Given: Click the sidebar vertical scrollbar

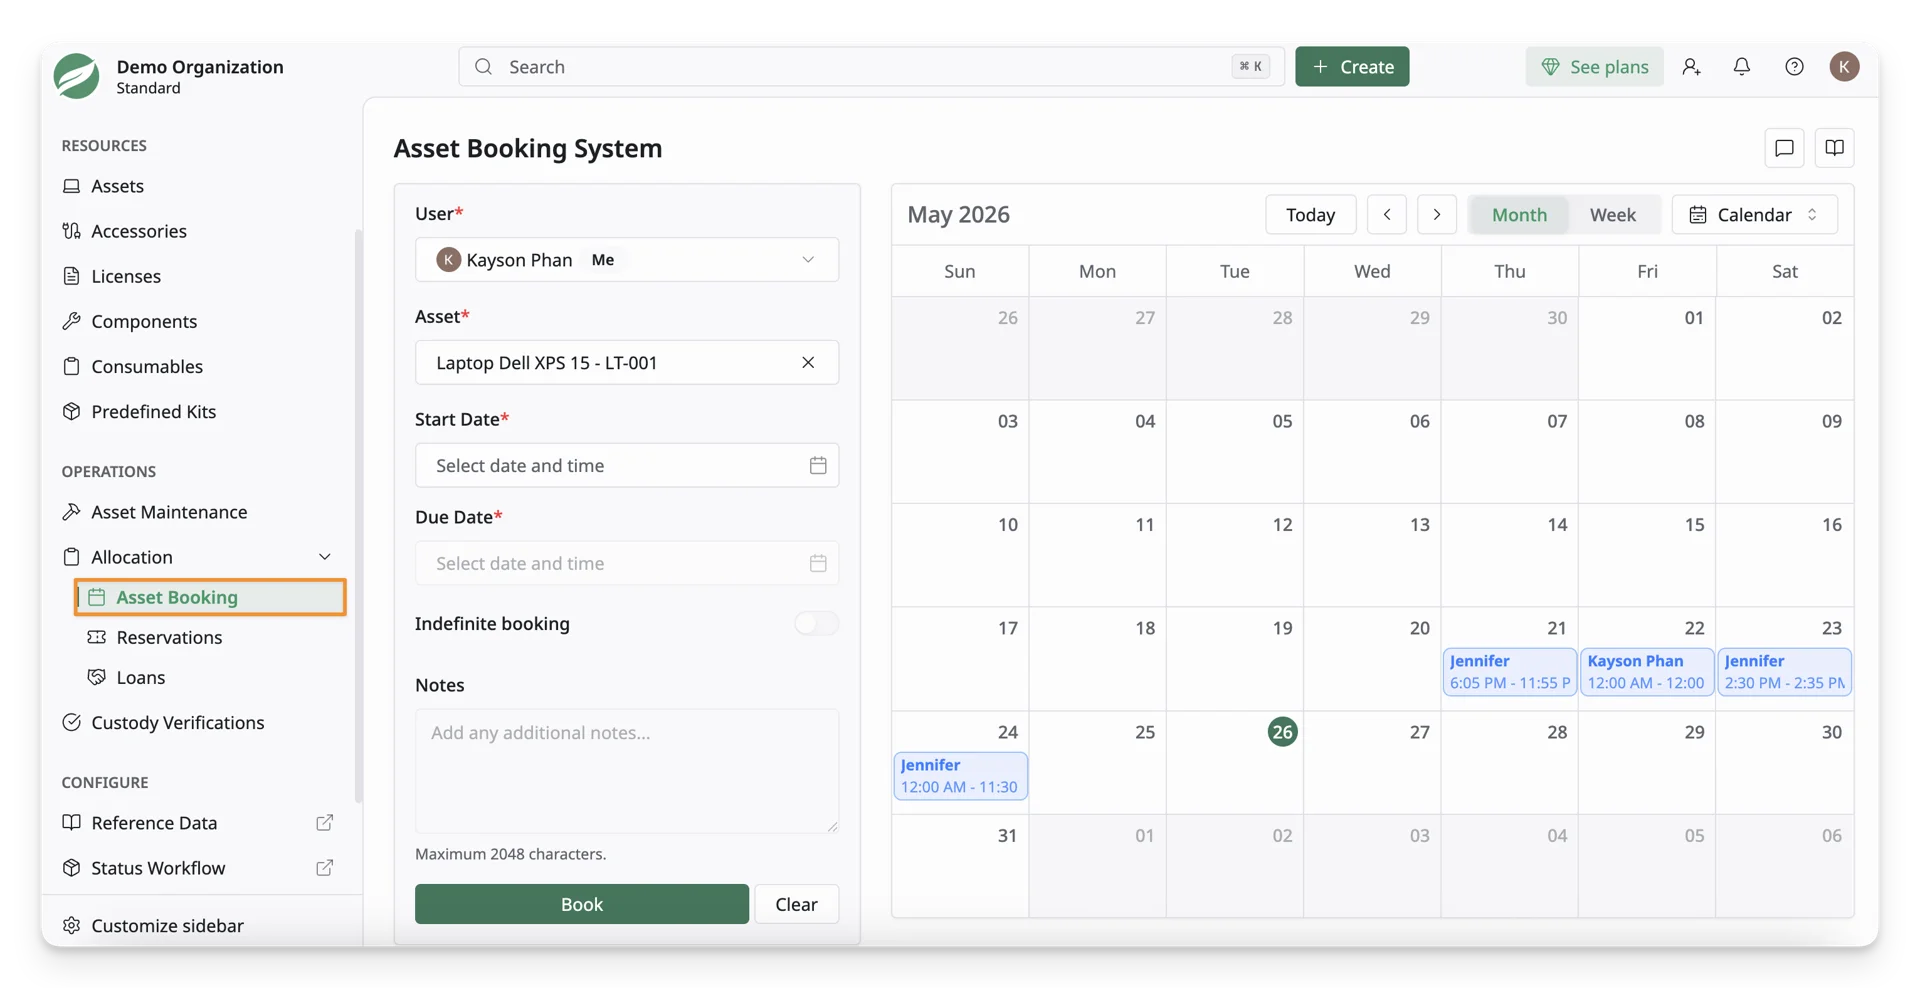Looking at the screenshot, I should coord(358,516).
